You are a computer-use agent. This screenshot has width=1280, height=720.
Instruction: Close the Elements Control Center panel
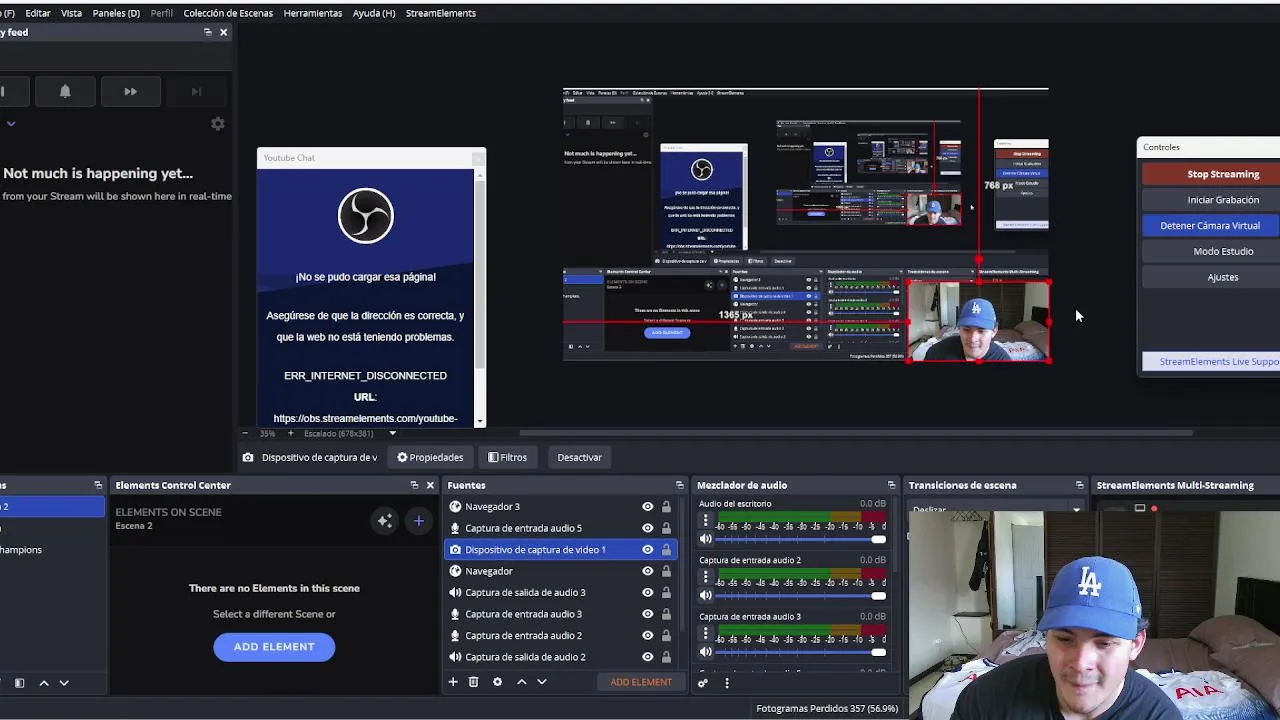pos(430,485)
